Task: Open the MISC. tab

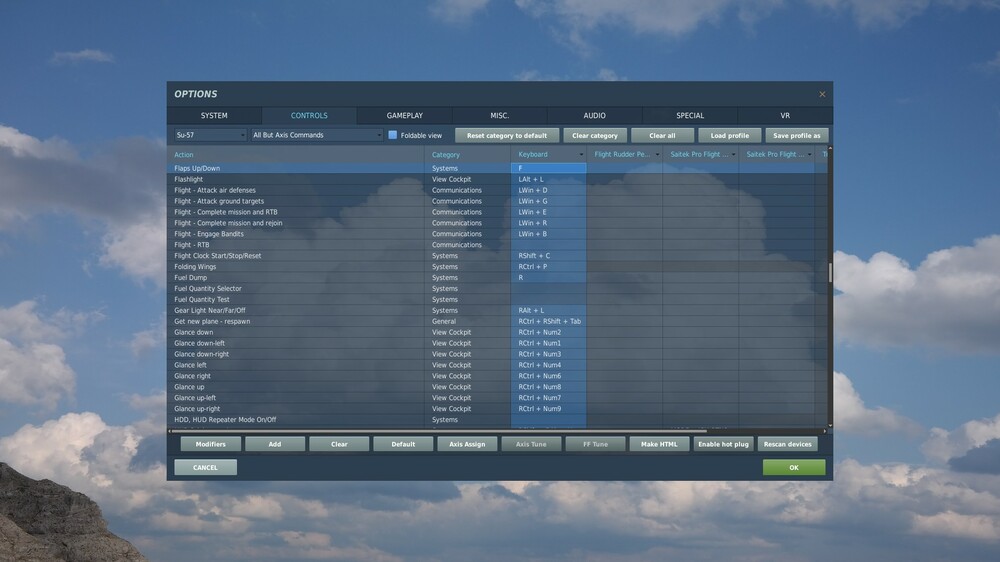Action: click(499, 115)
